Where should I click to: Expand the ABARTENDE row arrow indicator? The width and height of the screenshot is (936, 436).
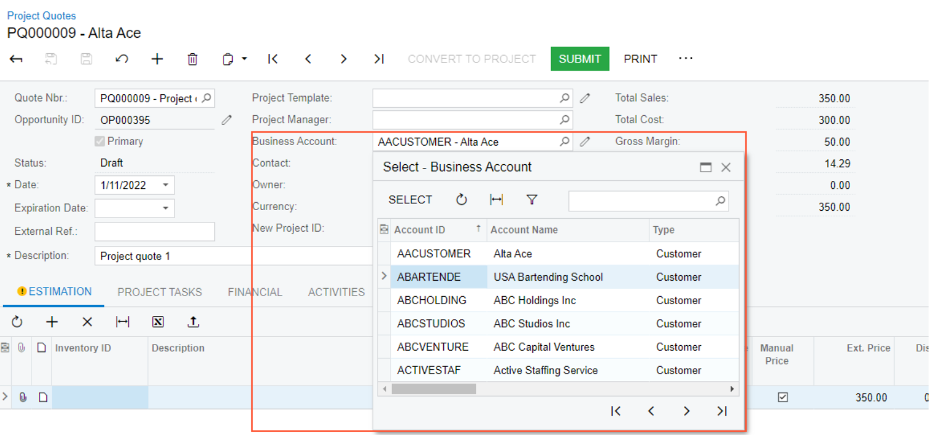[384, 277]
